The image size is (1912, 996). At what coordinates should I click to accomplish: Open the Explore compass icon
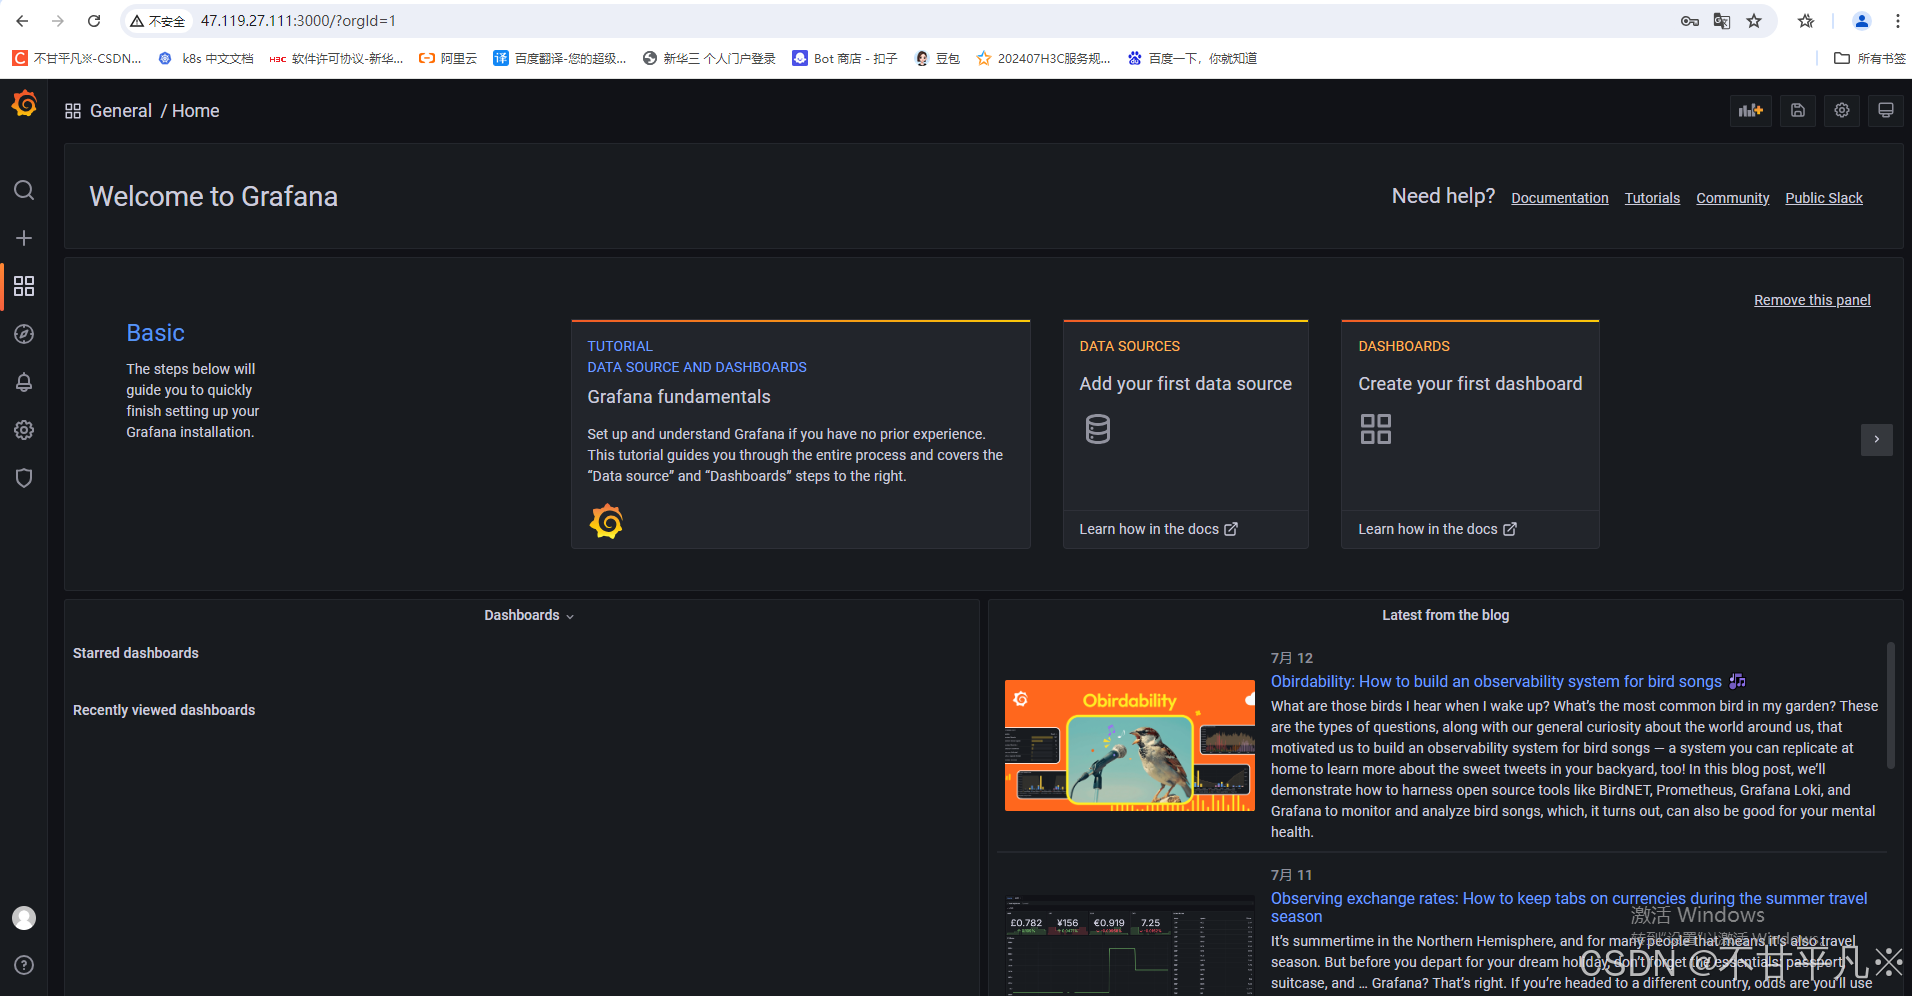pos(24,334)
